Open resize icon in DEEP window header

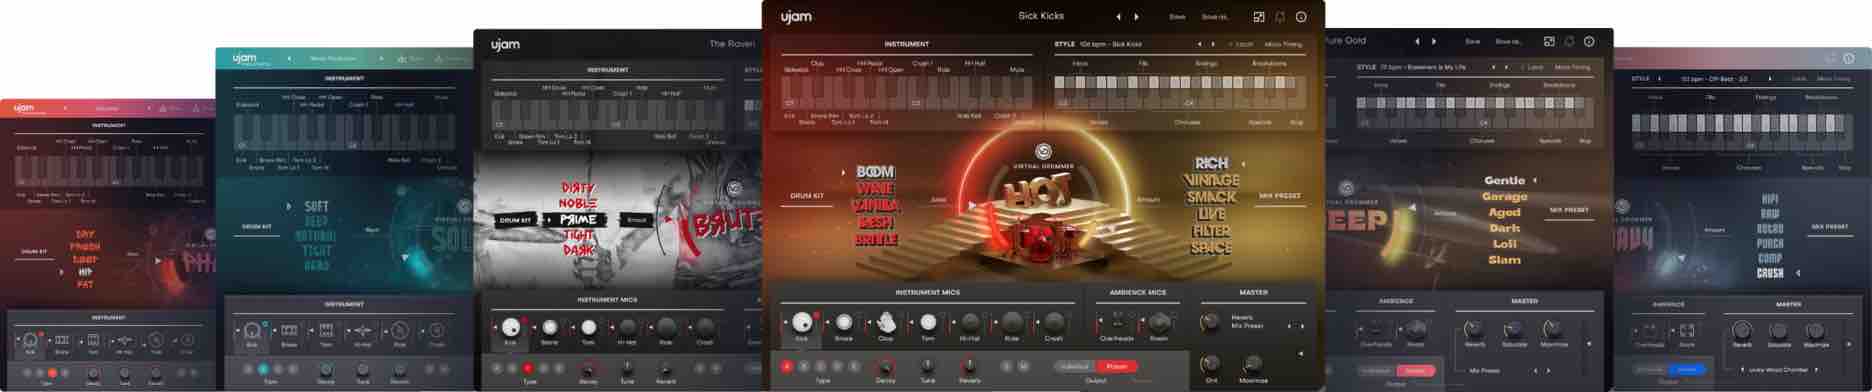click(x=1549, y=42)
